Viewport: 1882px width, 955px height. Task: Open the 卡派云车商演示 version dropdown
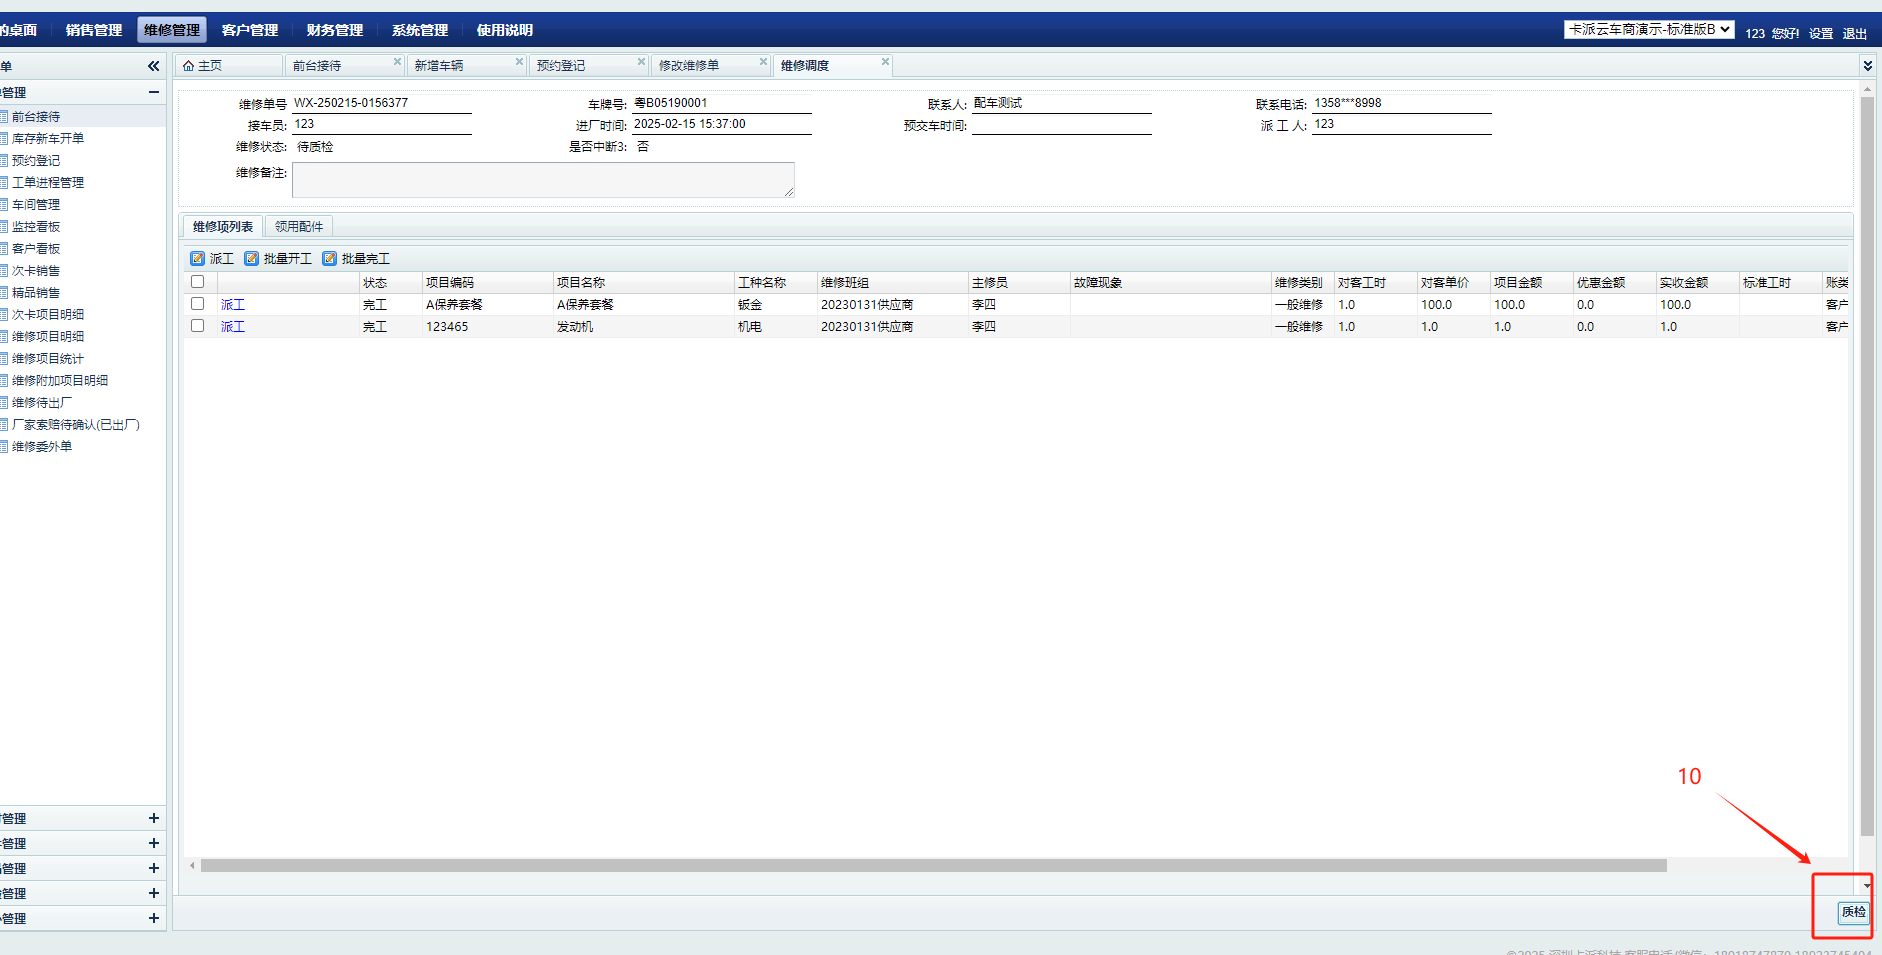pyautogui.click(x=1649, y=30)
